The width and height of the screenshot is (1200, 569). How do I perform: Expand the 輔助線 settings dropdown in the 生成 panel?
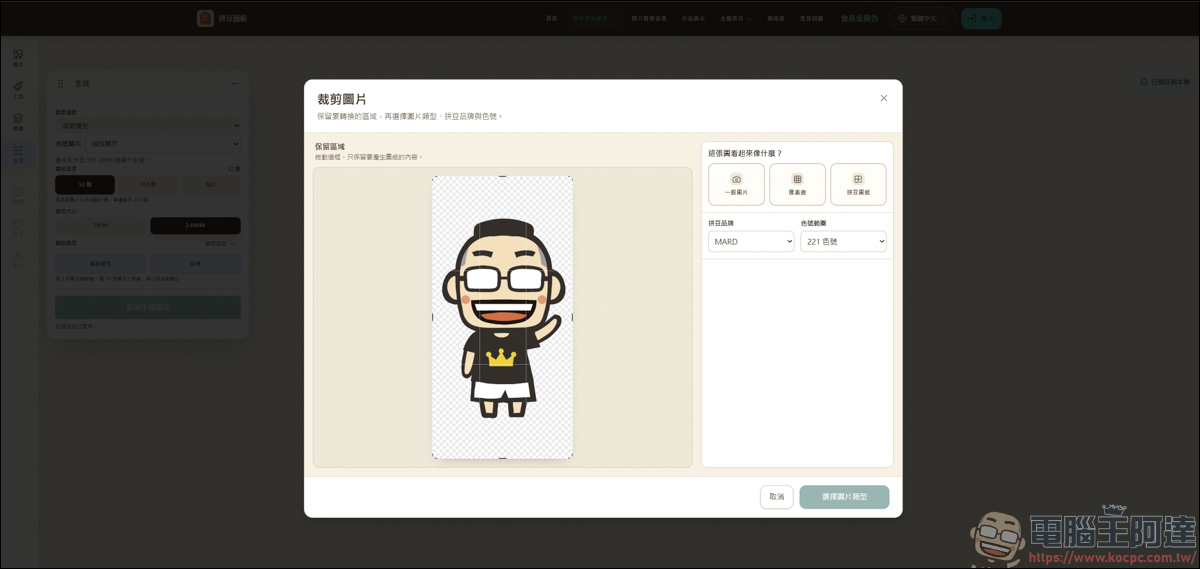(220, 243)
